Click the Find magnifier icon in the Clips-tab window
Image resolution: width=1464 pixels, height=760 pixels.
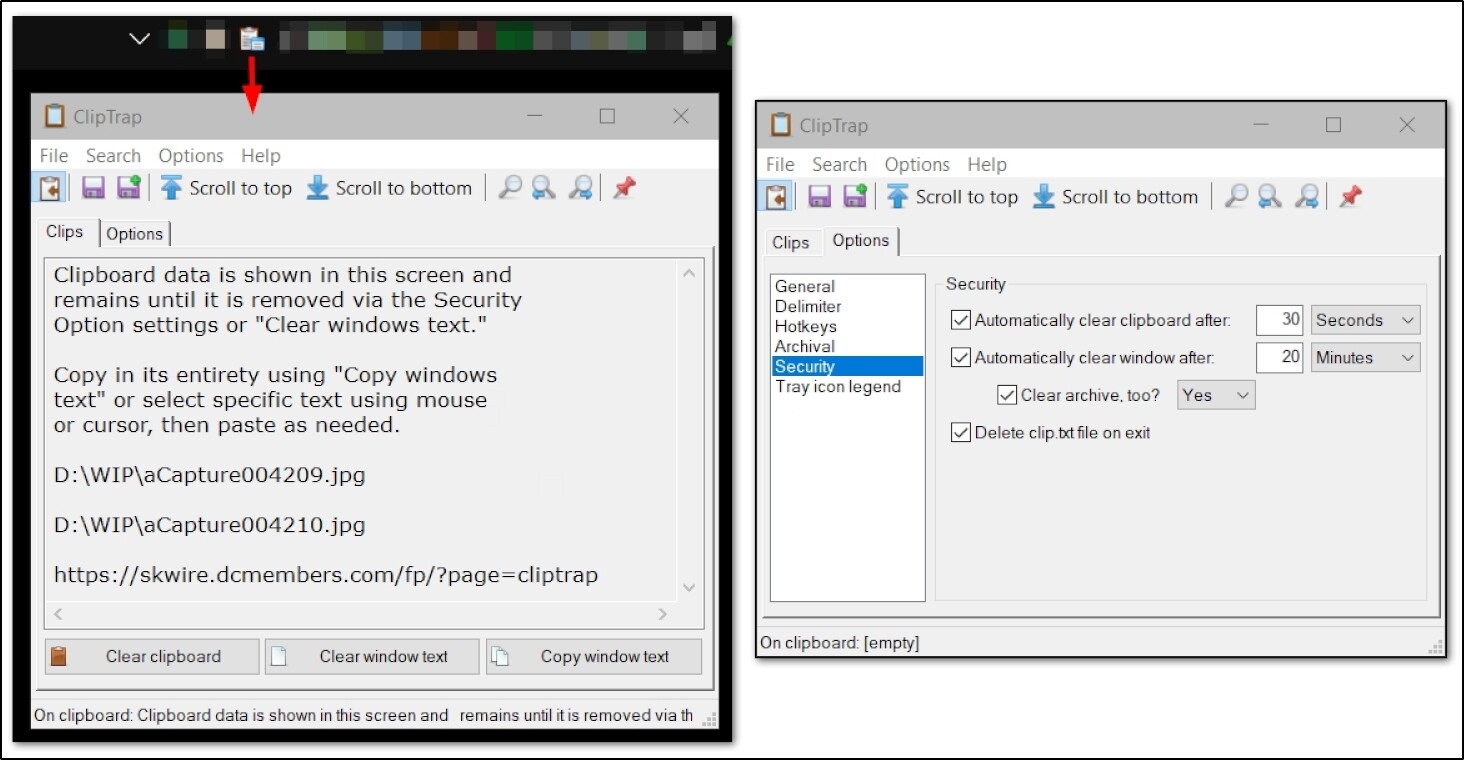[510, 188]
